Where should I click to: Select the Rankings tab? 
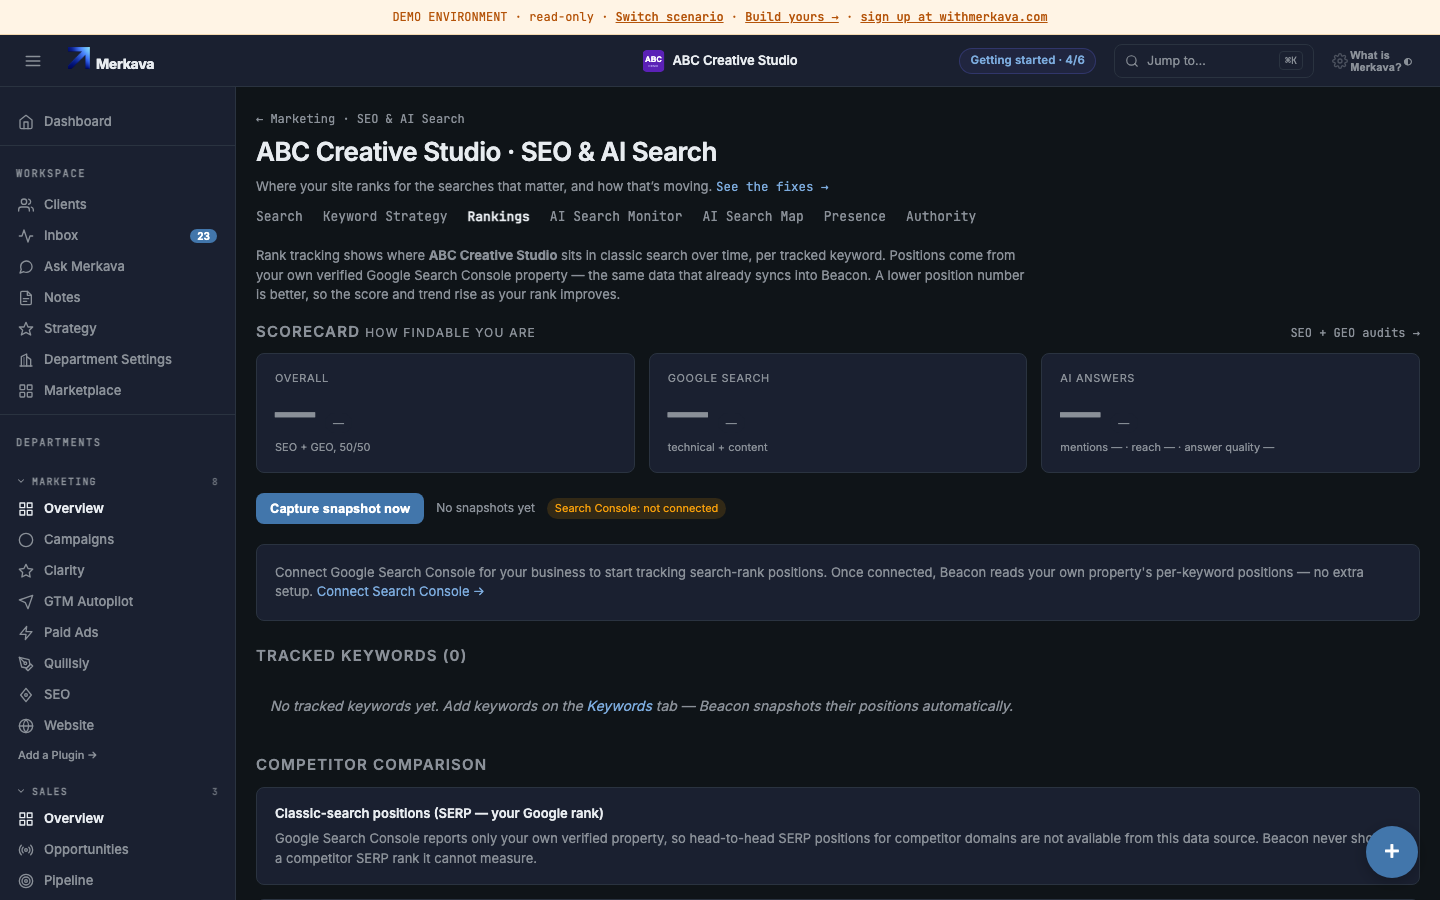tap(498, 216)
